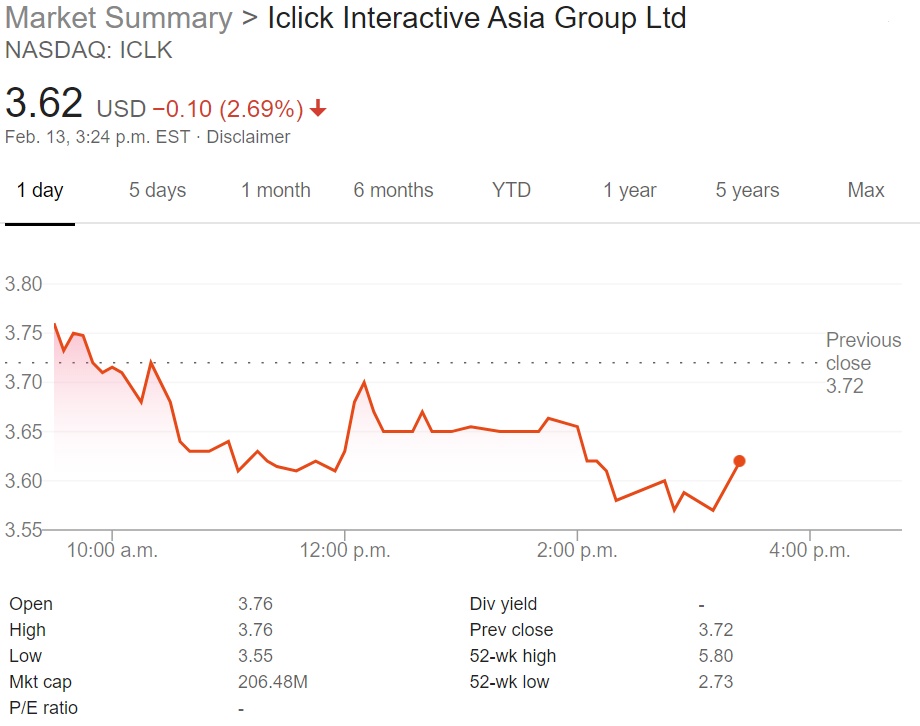Select the YTD tab
The width and height of the screenshot is (920, 726).
pyautogui.click(x=511, y=191)
